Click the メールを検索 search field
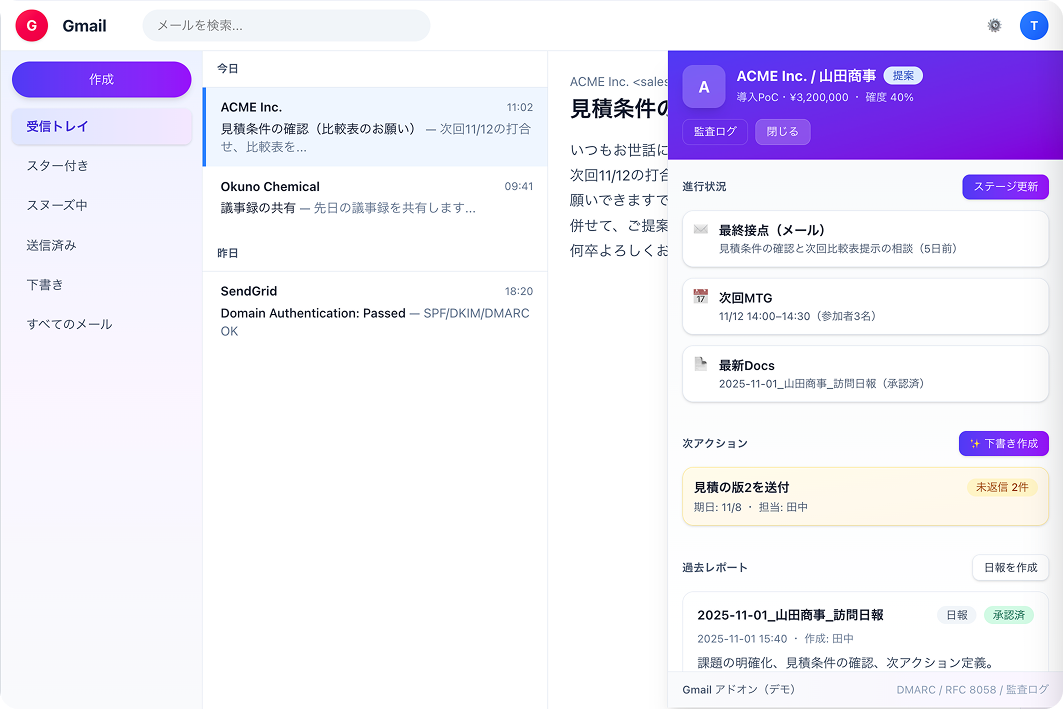The image size is (1063, 709). (286, 25)
